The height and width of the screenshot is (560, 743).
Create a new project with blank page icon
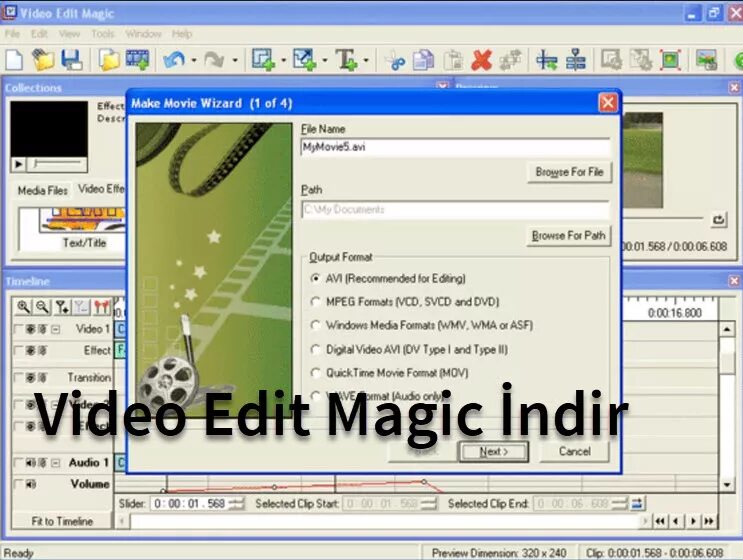pyautogui.click(x=14, y=60)
